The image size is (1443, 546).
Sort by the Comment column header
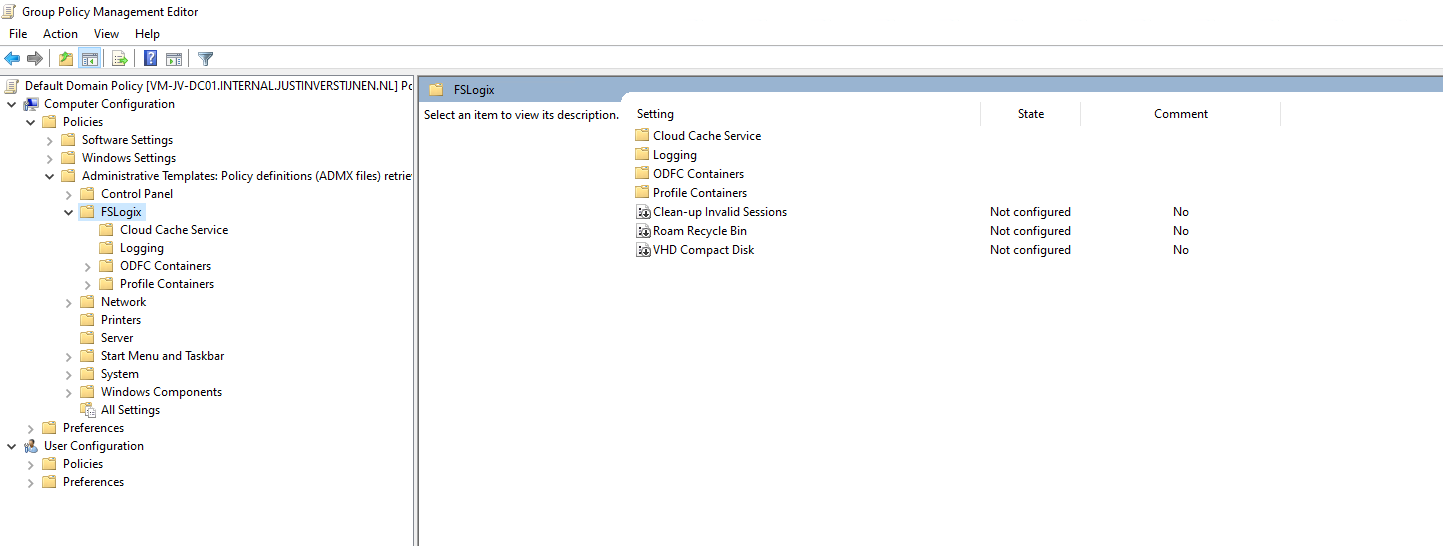[x=1181, y=114]
